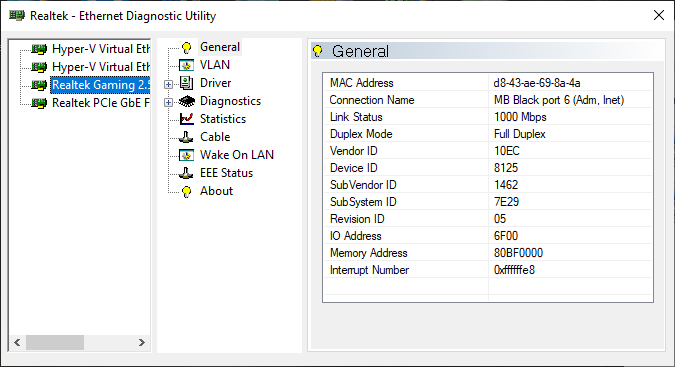Click the EEE Status icon
Viewport: 675px width, 367px height.
click(186, 173)
